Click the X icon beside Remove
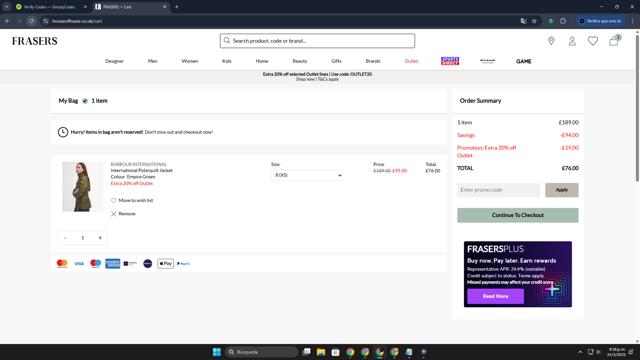 (x=113, y=214)
